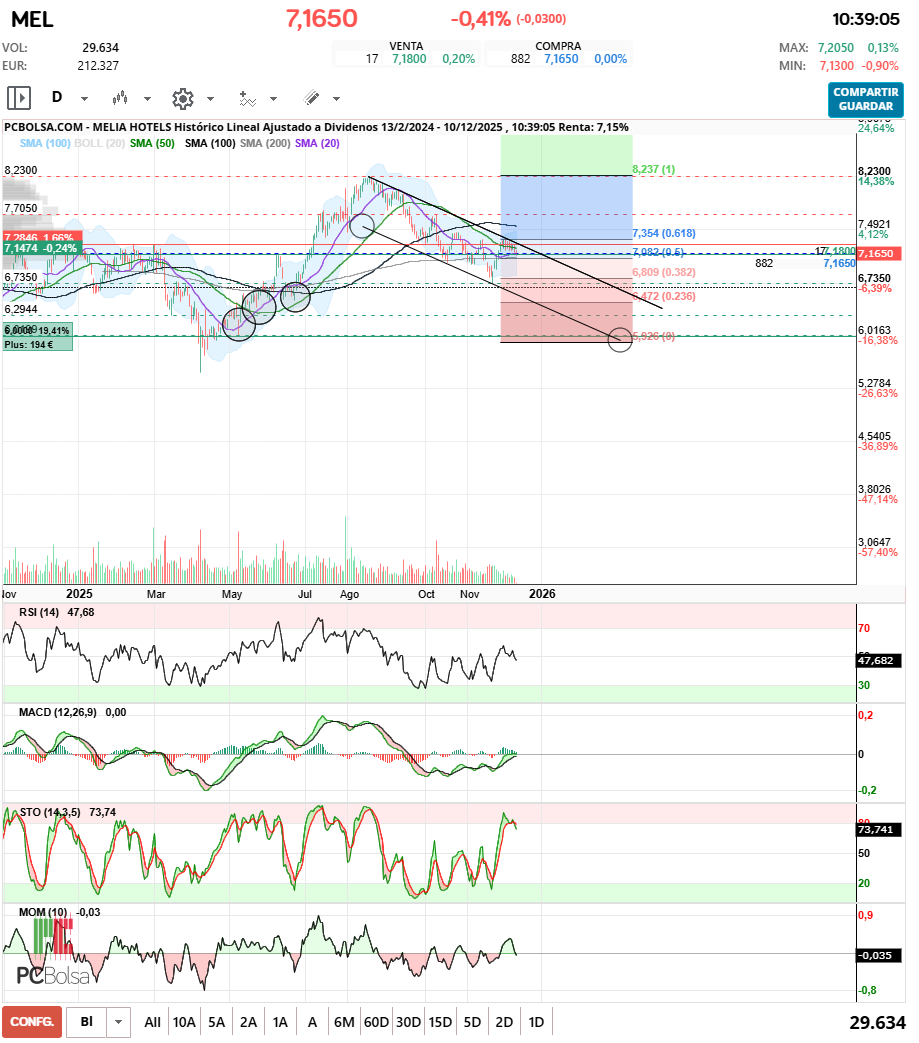Toggle the side panel icon
Screen dimensions: 919x1043
pos(19,98)
